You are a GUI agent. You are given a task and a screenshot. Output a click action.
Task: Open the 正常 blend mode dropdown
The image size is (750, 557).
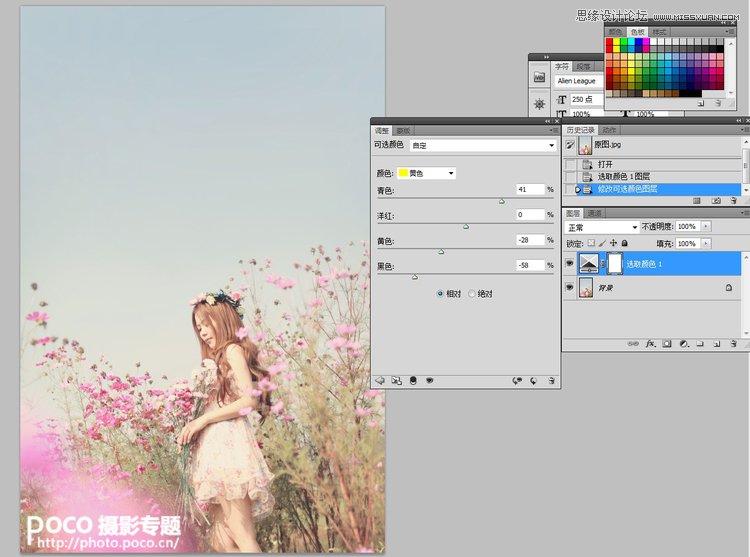coord(602,227)
